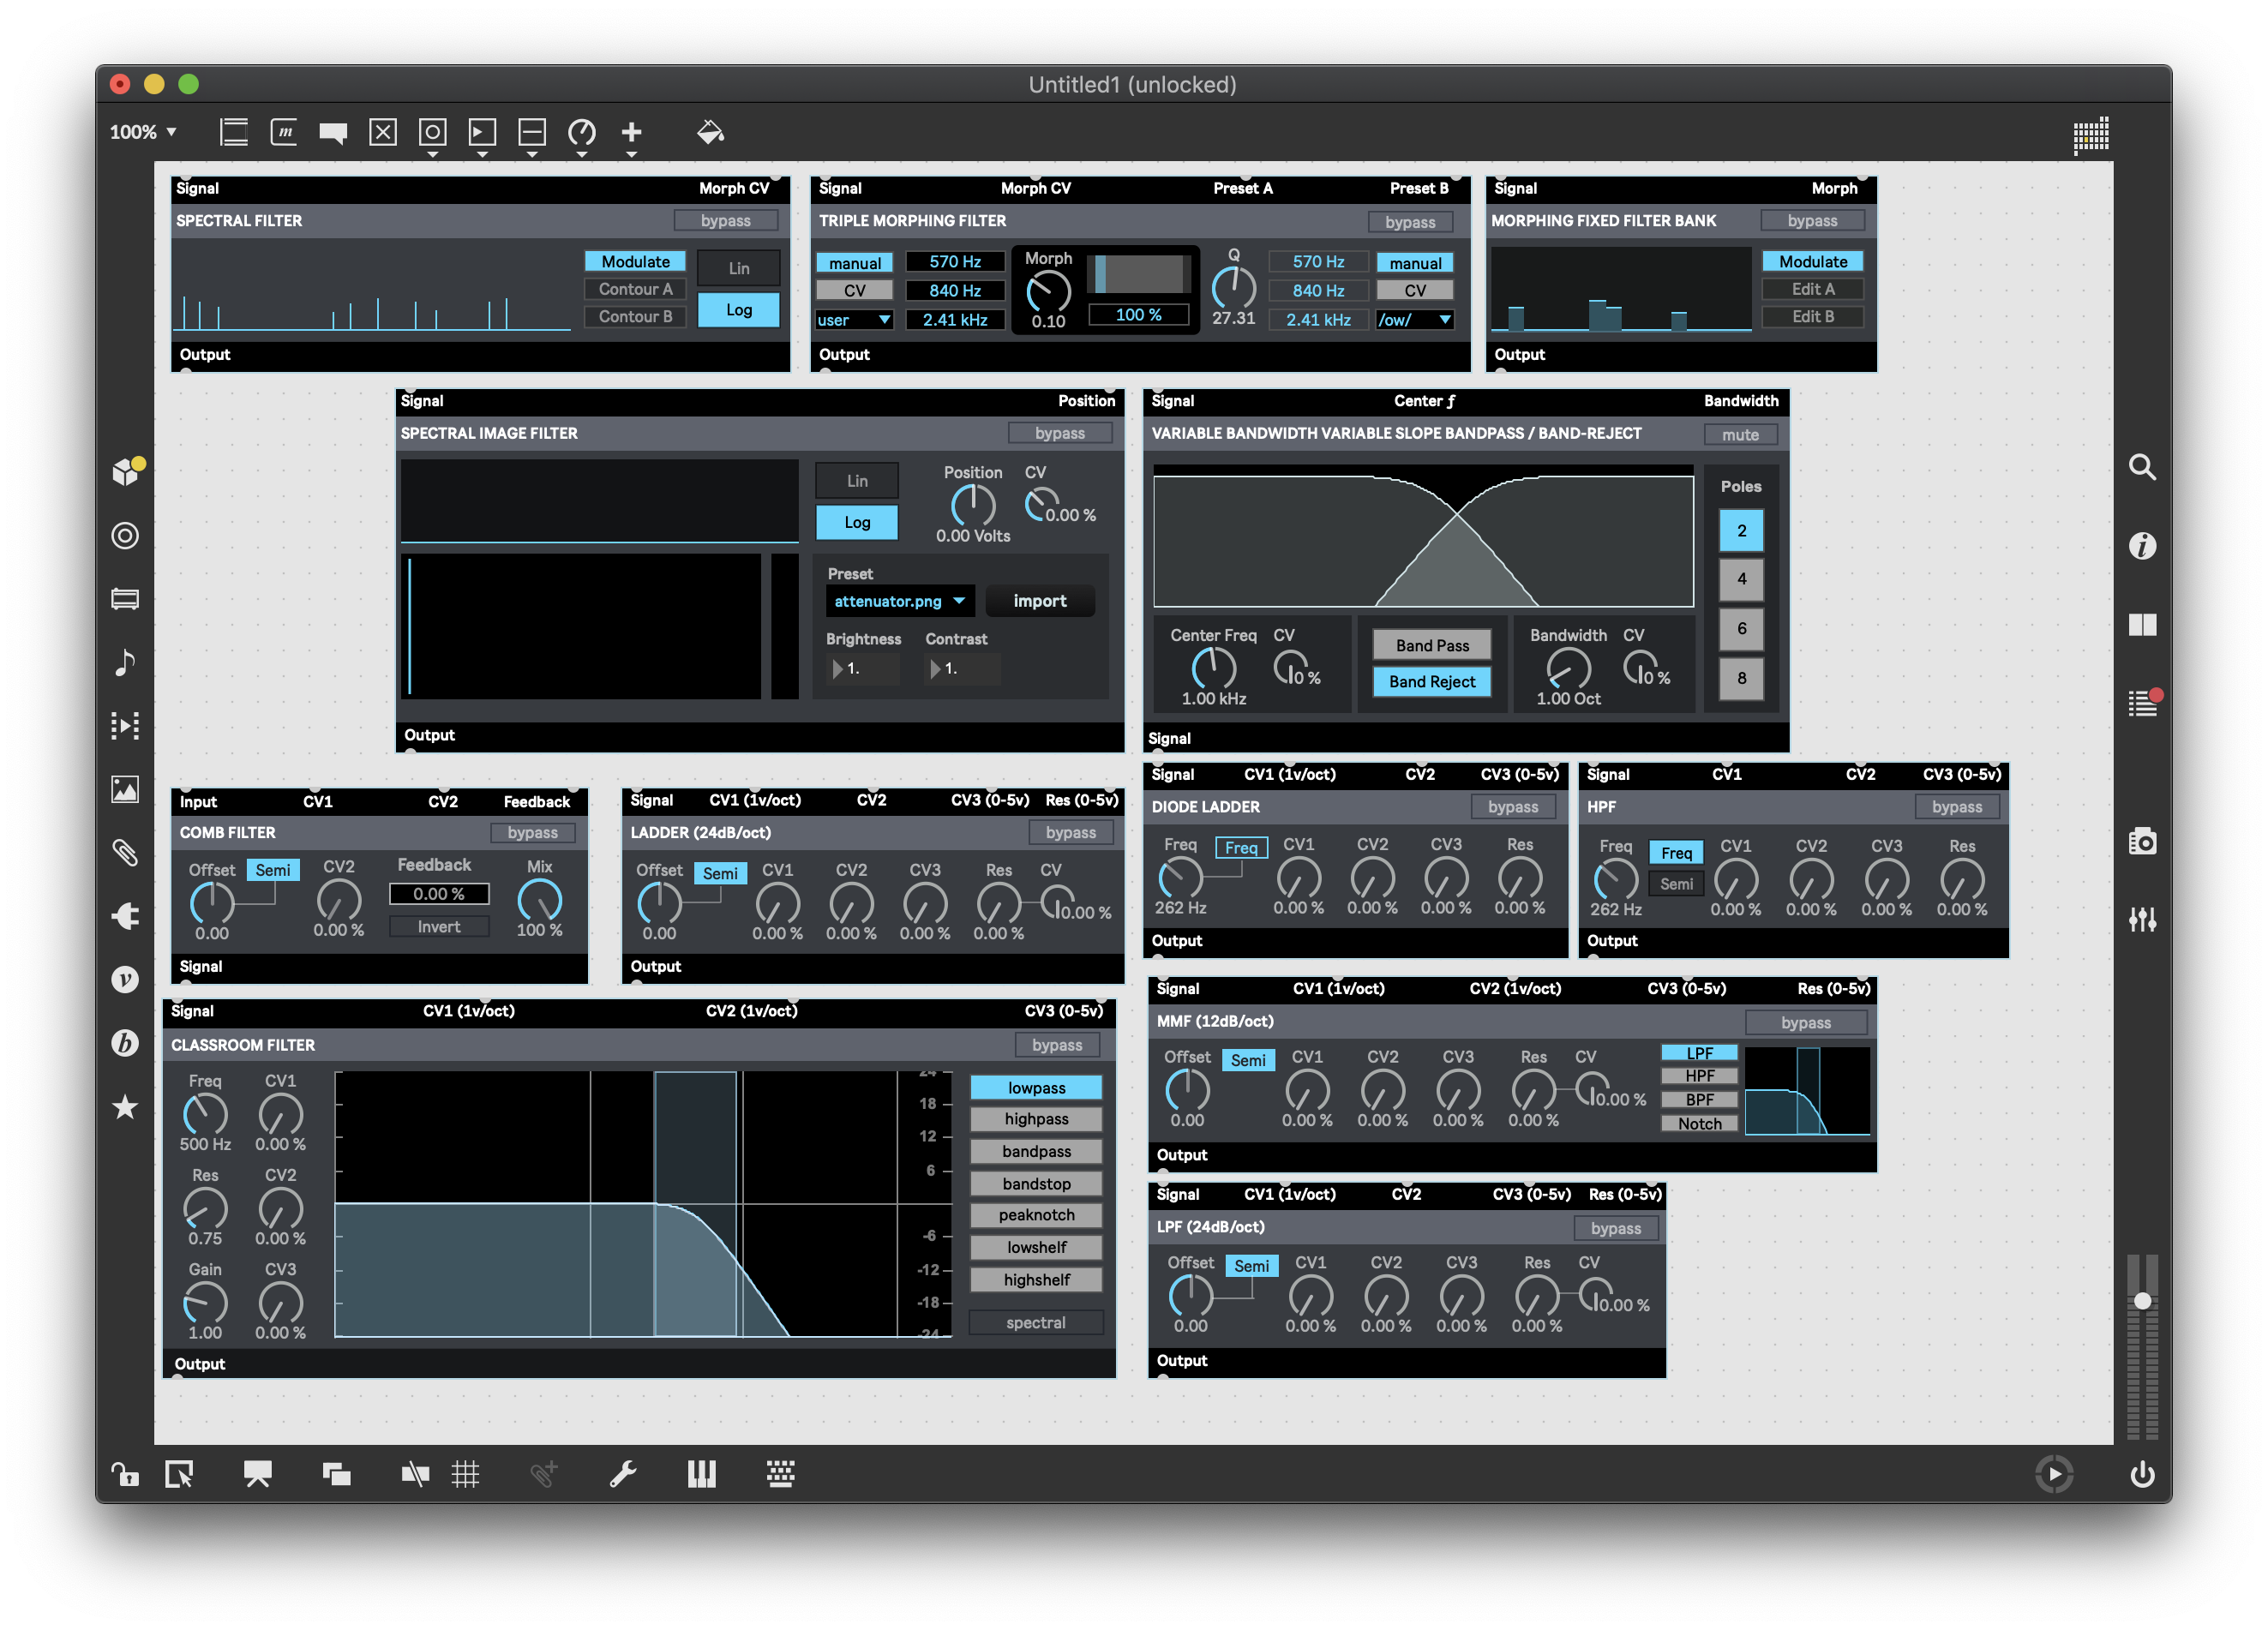Select BPF mode in the MMF (12dB/oct) module

[1699, 1100]
